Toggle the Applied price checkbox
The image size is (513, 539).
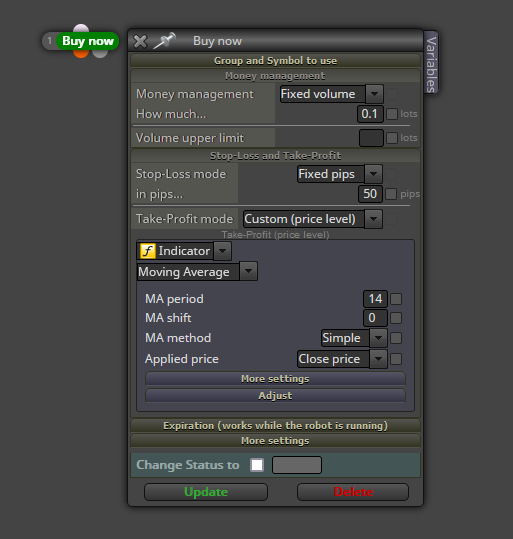(x=396, y=359)
